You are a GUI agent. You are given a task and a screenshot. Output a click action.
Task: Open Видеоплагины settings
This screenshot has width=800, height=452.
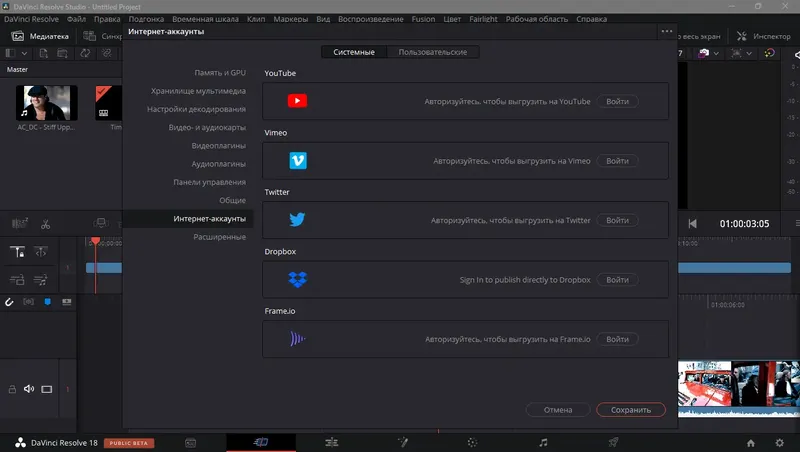(x=218, y=146)
